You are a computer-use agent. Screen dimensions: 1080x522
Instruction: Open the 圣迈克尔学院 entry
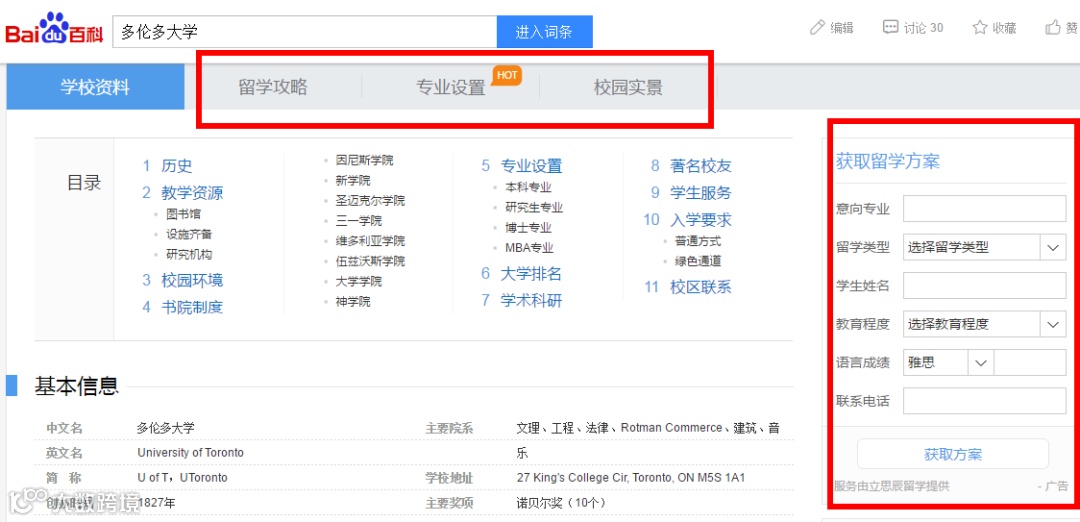(370, 201)
